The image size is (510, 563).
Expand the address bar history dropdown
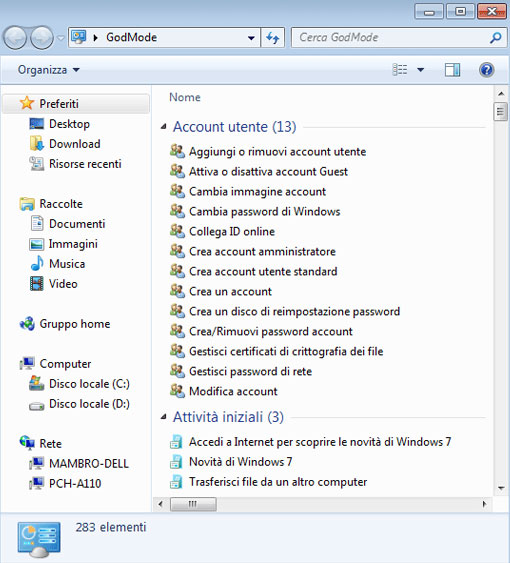pos(251,38)
